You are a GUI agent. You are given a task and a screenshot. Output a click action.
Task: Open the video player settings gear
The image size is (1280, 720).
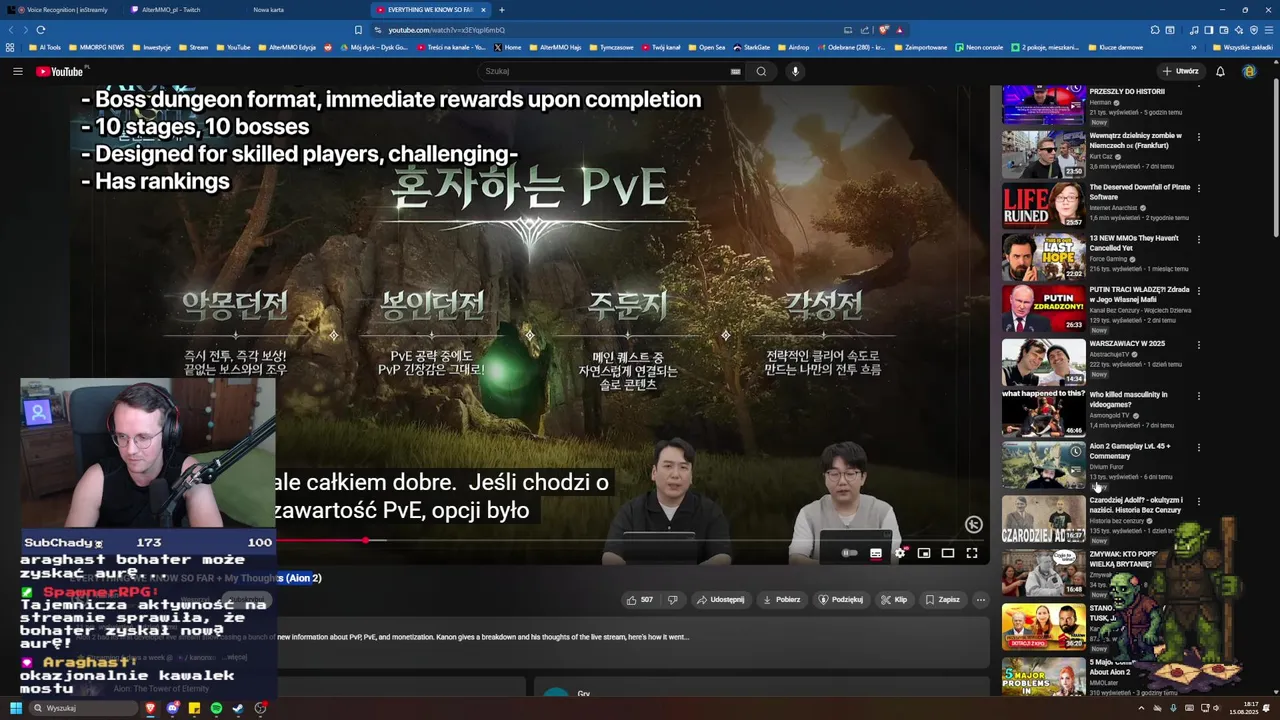[900, 553]
